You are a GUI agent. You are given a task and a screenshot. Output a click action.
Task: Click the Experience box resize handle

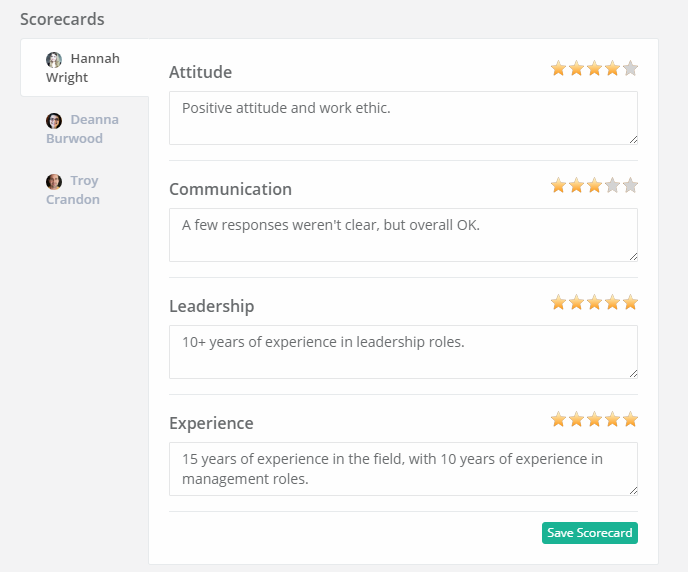[x=633, y=490]
